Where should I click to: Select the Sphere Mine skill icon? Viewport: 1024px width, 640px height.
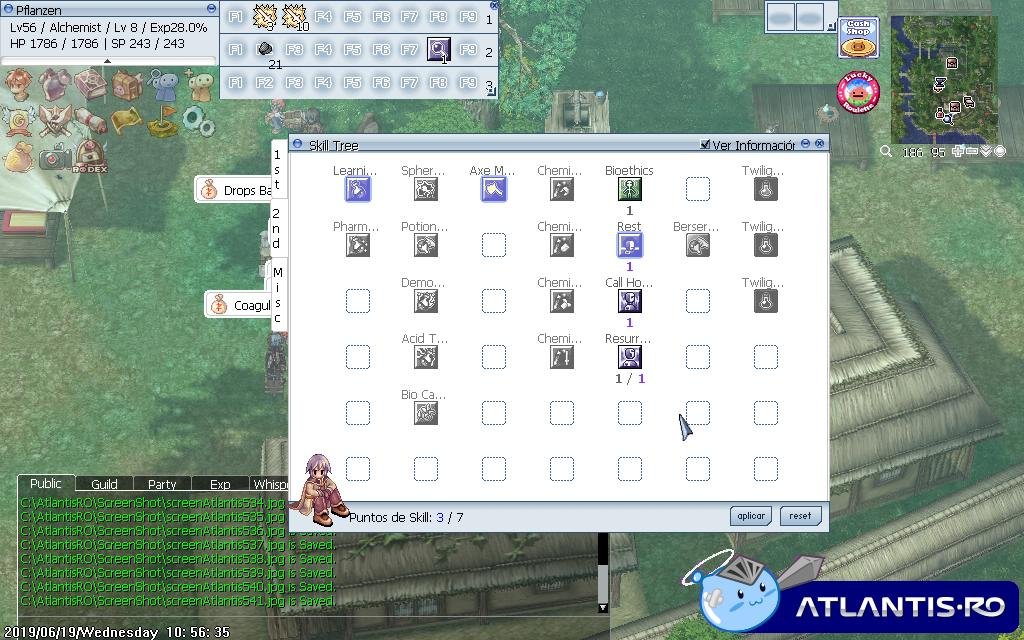(426, 189)
